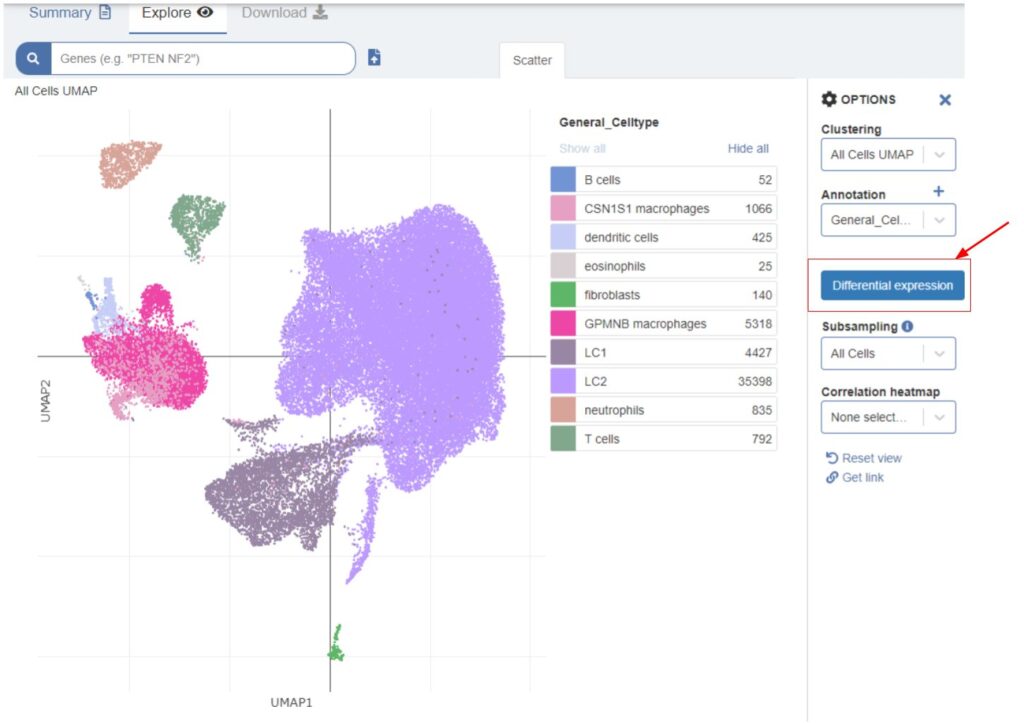Click the fibroblasts green color swatch
The height and width of the screenshot is (723, 1024).
click(563, 295)
